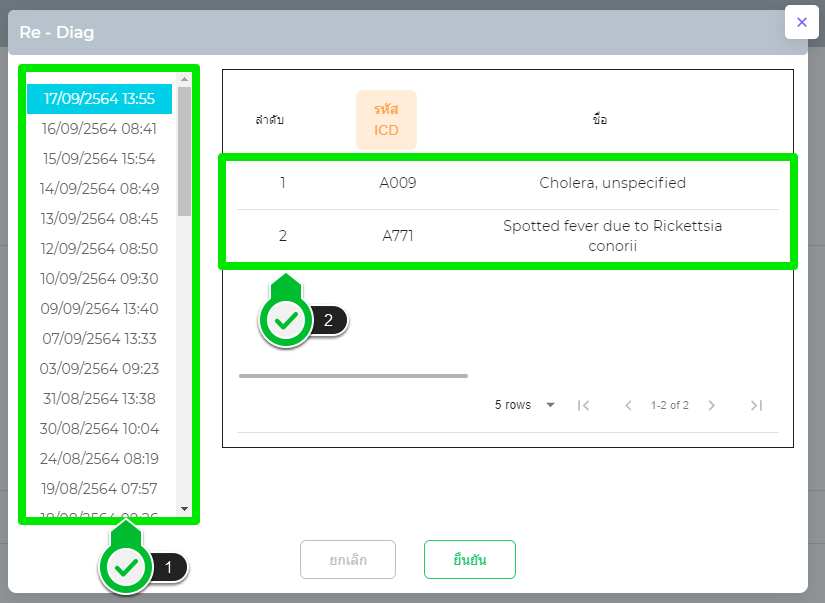The width and height of the screenshot is (825, 603).
Task: Pick the 03/09/2564 09:23 entry
Action: (99, 368)
